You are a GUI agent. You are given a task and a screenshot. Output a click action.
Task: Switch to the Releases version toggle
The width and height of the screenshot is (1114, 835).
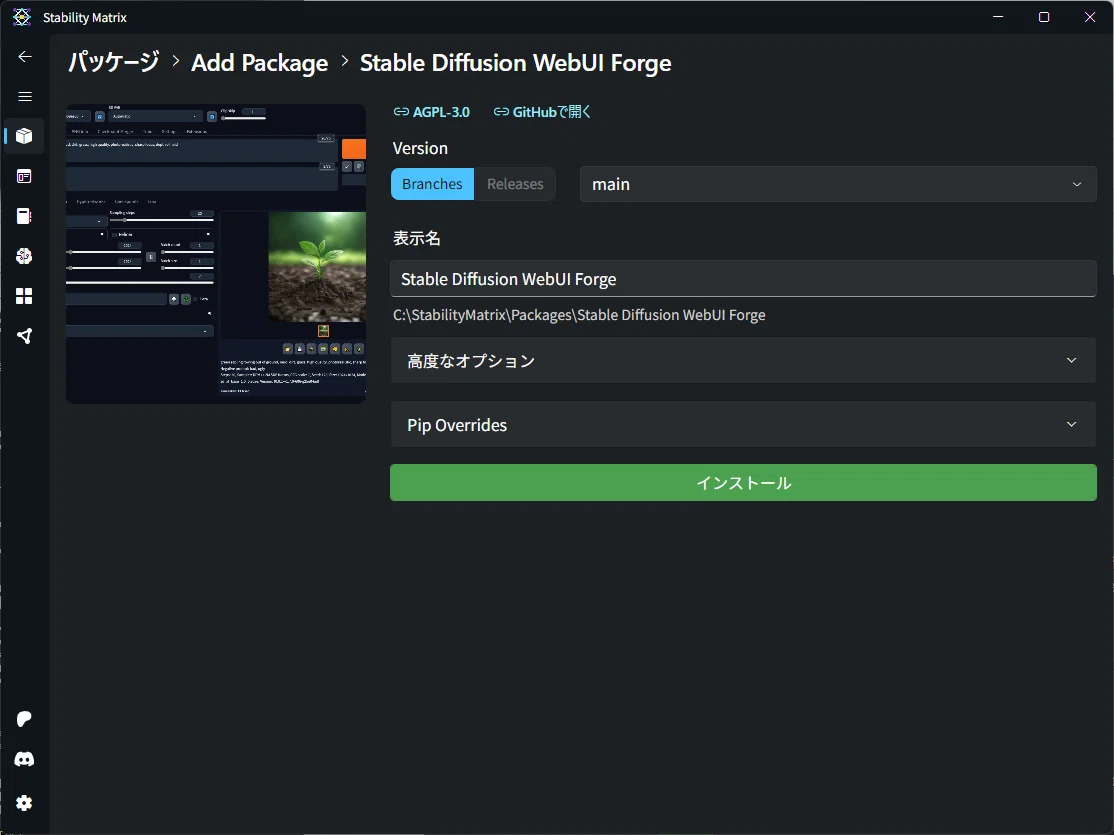pos(515,184)
